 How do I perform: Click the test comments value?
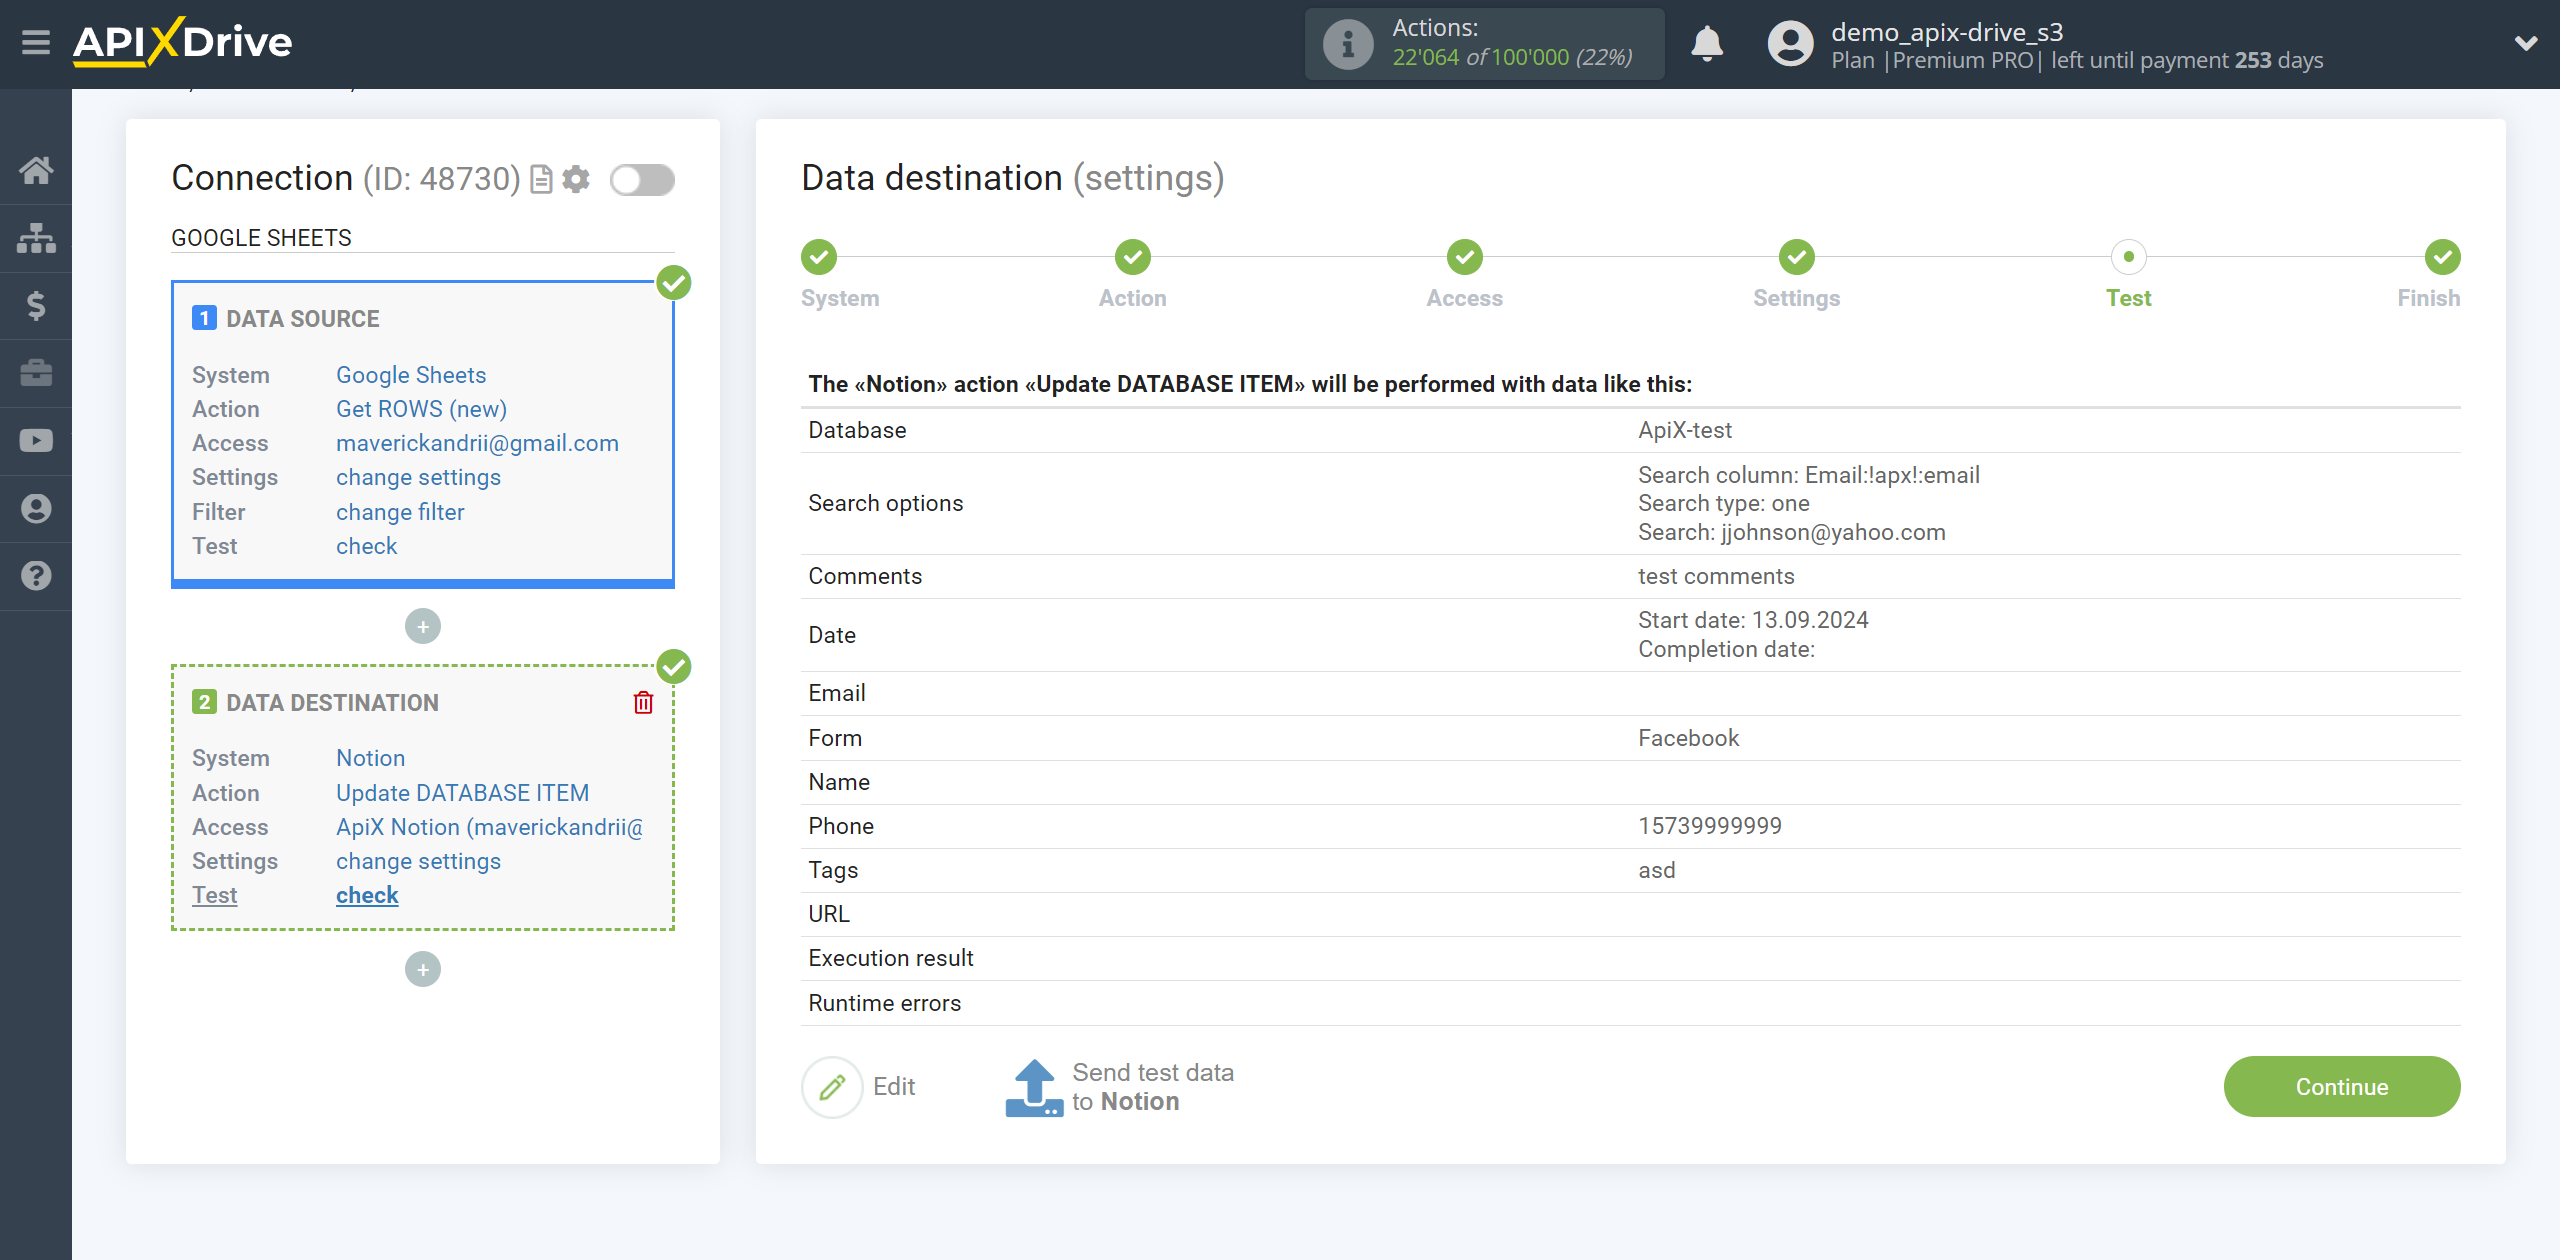point(1716,576)
